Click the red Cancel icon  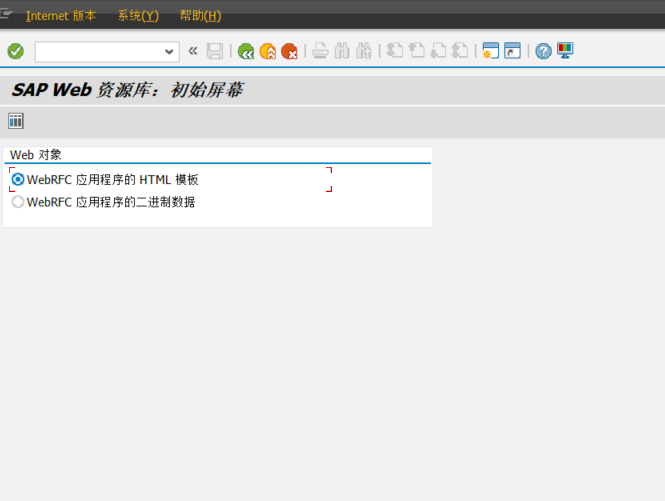(290, 51)
